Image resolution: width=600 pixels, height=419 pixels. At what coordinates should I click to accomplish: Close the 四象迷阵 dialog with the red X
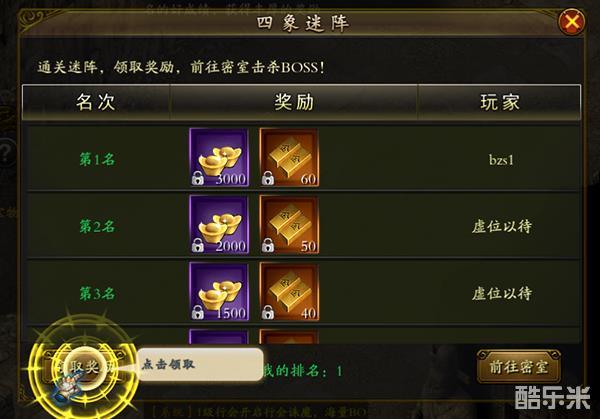point(571,22)
